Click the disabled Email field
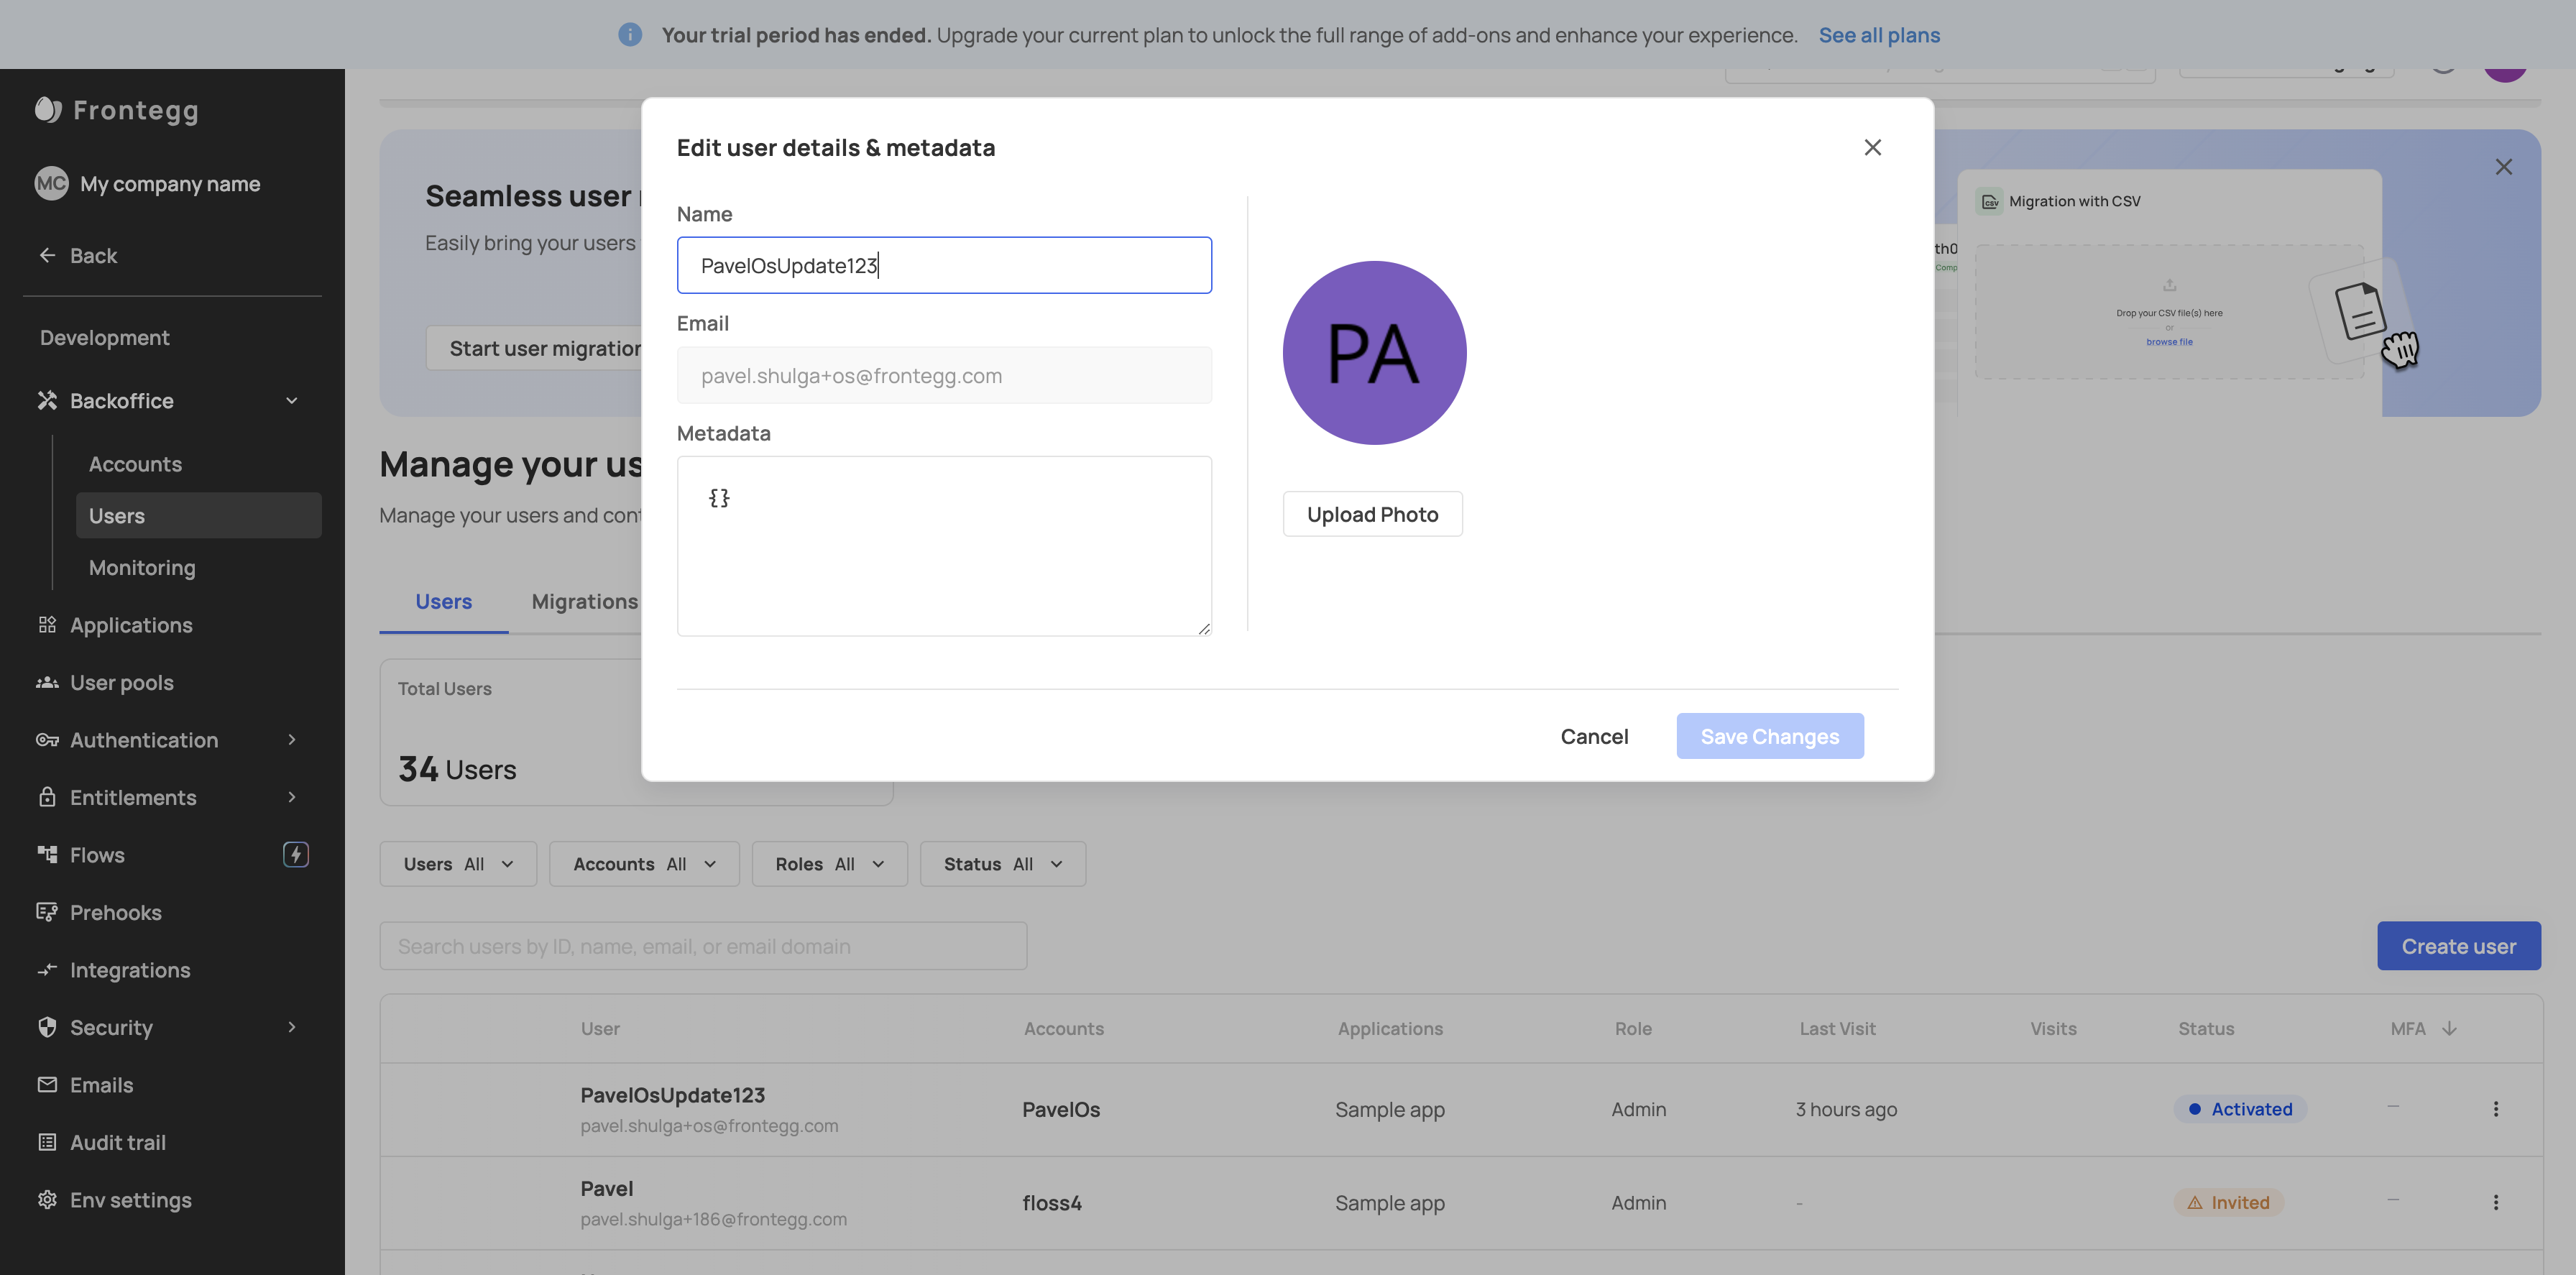The image size is (2576, 1275). pos(944,375)
